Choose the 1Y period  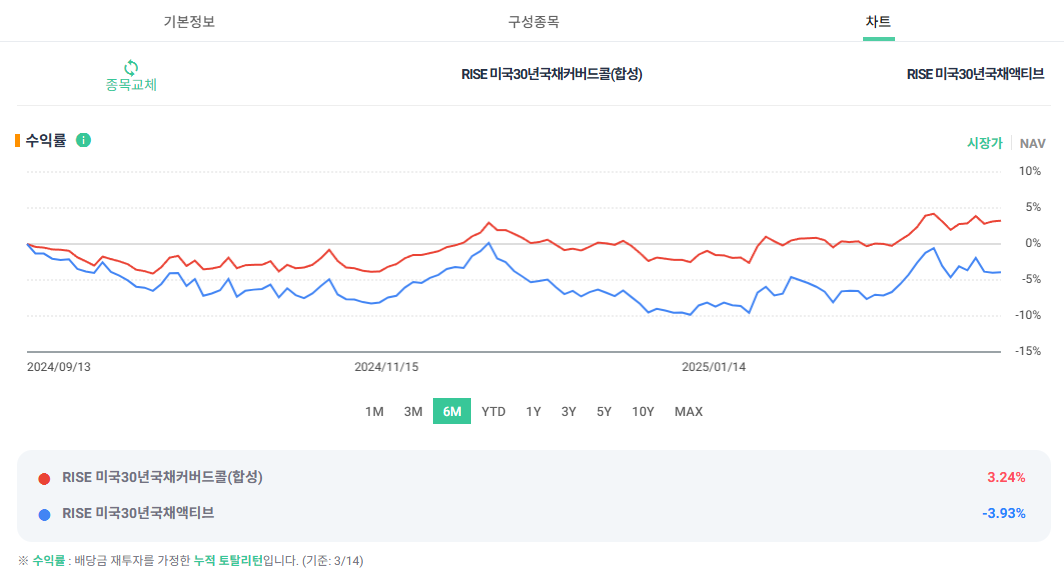point(533,411)
